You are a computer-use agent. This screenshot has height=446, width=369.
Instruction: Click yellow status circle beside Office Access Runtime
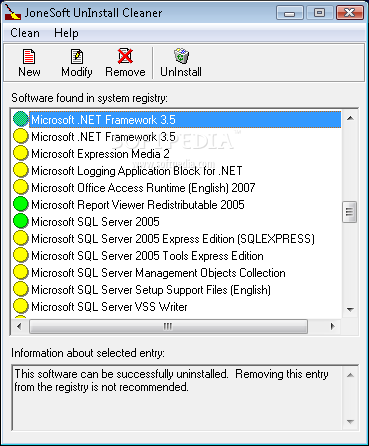pos(21,187)
